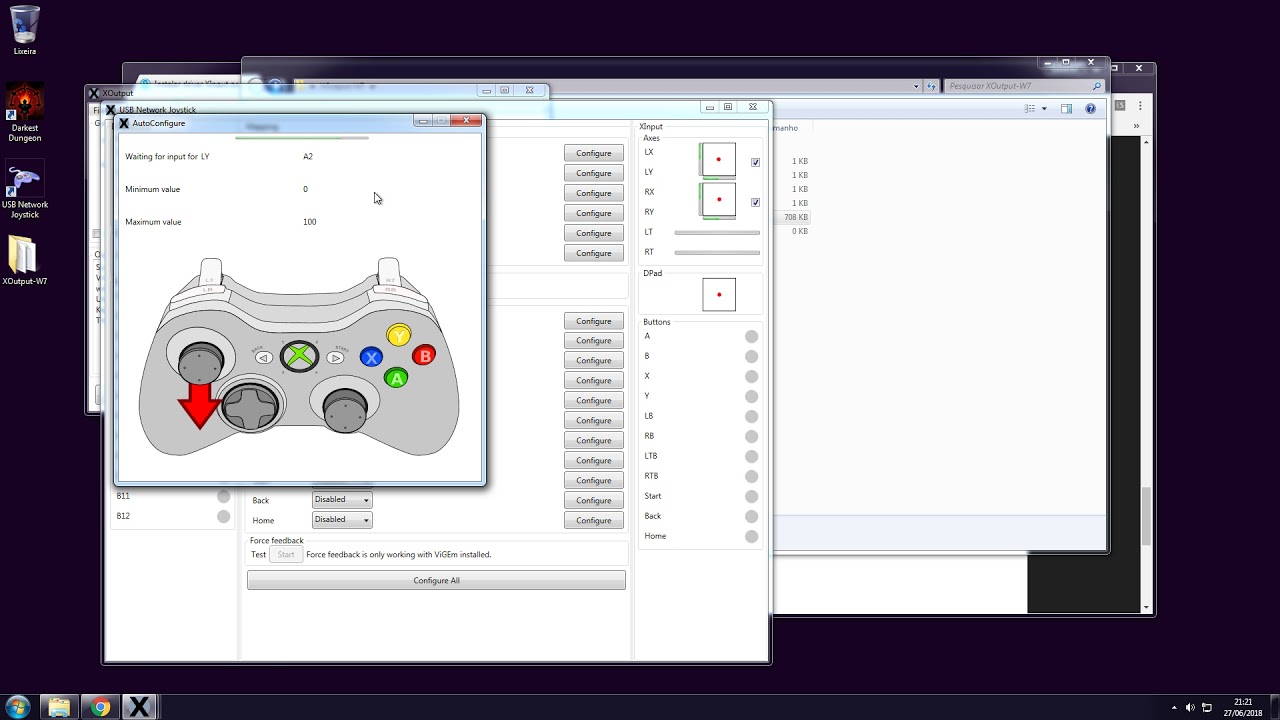Toggle the LX/LY axes checkbox

click(755, 162)
